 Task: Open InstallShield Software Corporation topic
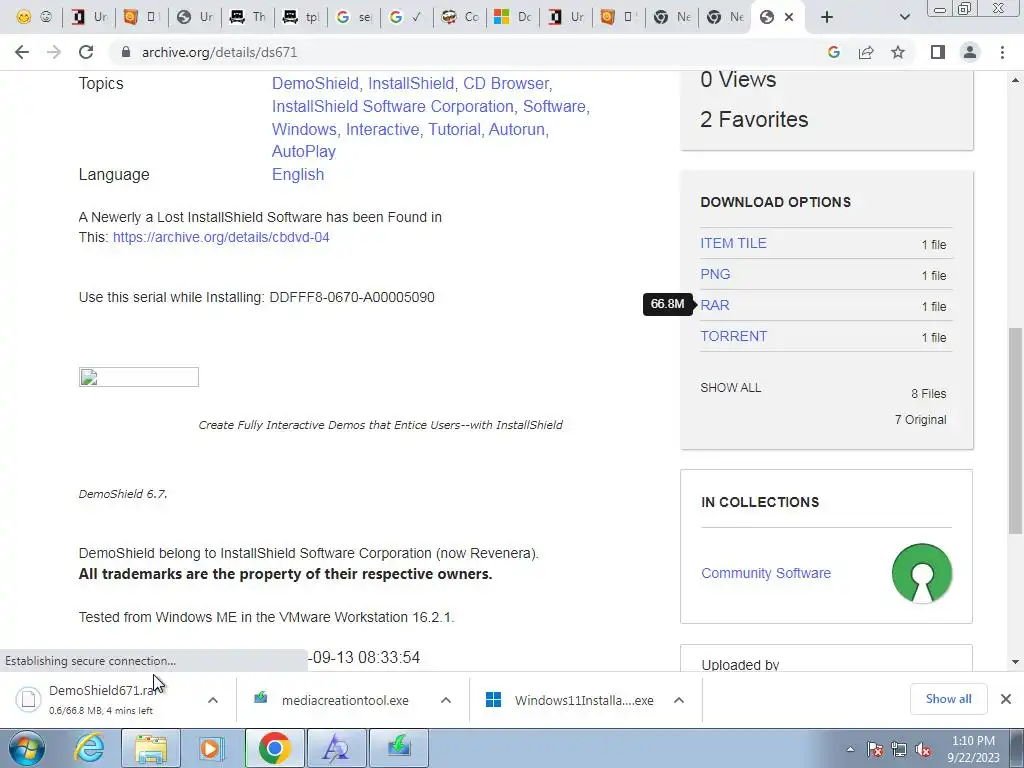pos(392,106)
